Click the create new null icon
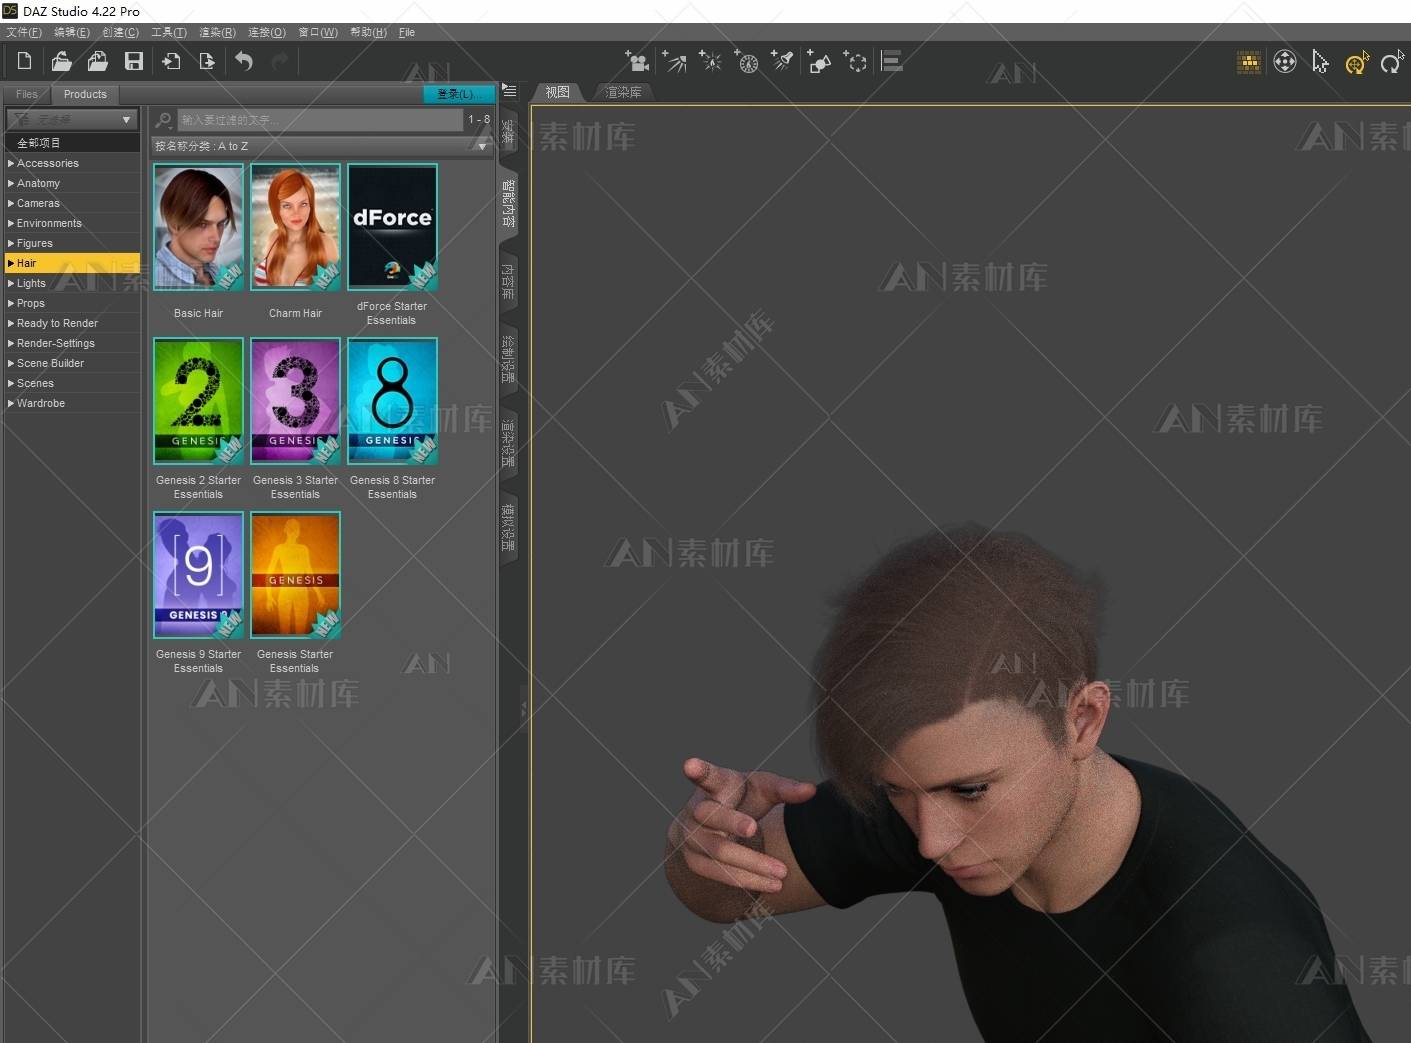This screenshot has width=1411, height=1043. pos(855,62)
